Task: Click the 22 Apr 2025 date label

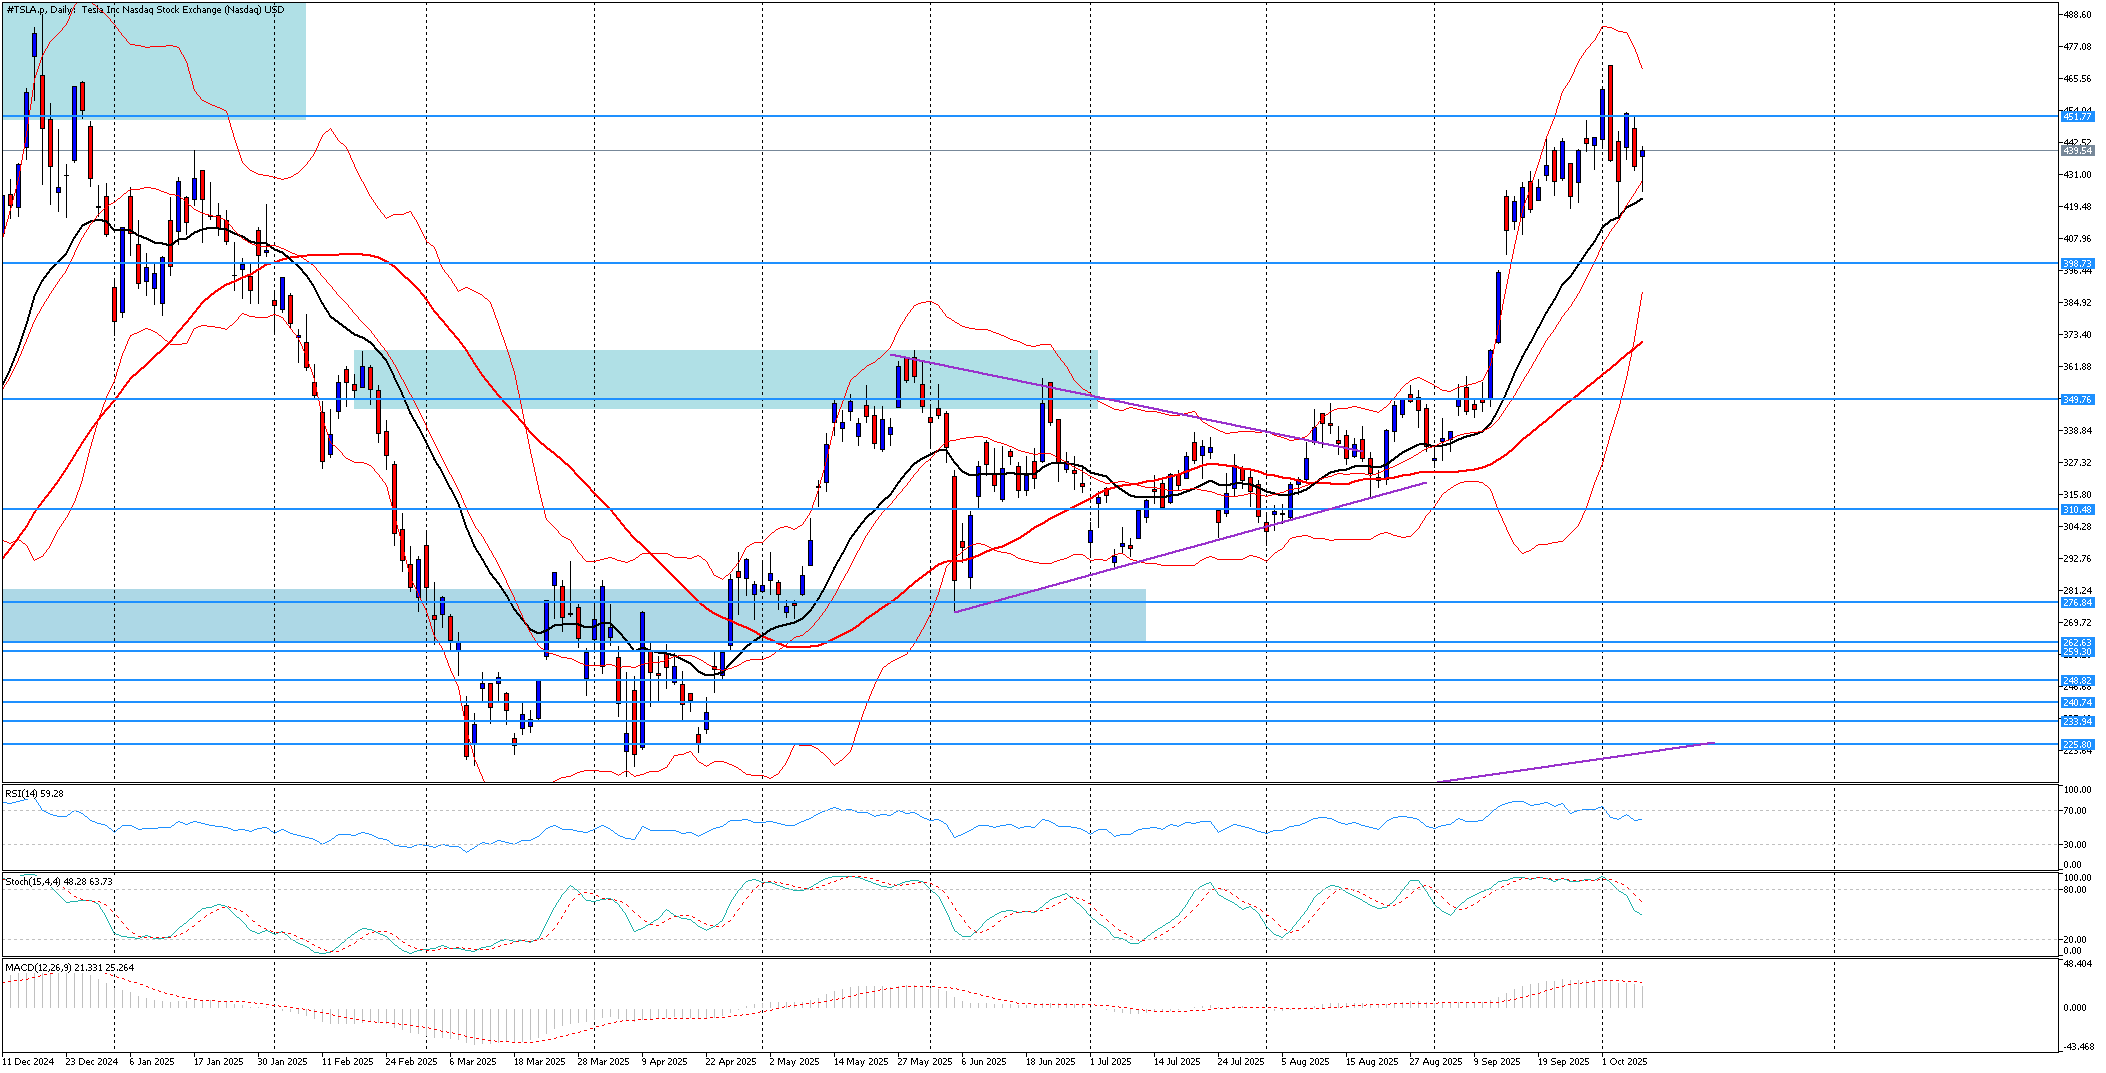Action: point(731,1062)
